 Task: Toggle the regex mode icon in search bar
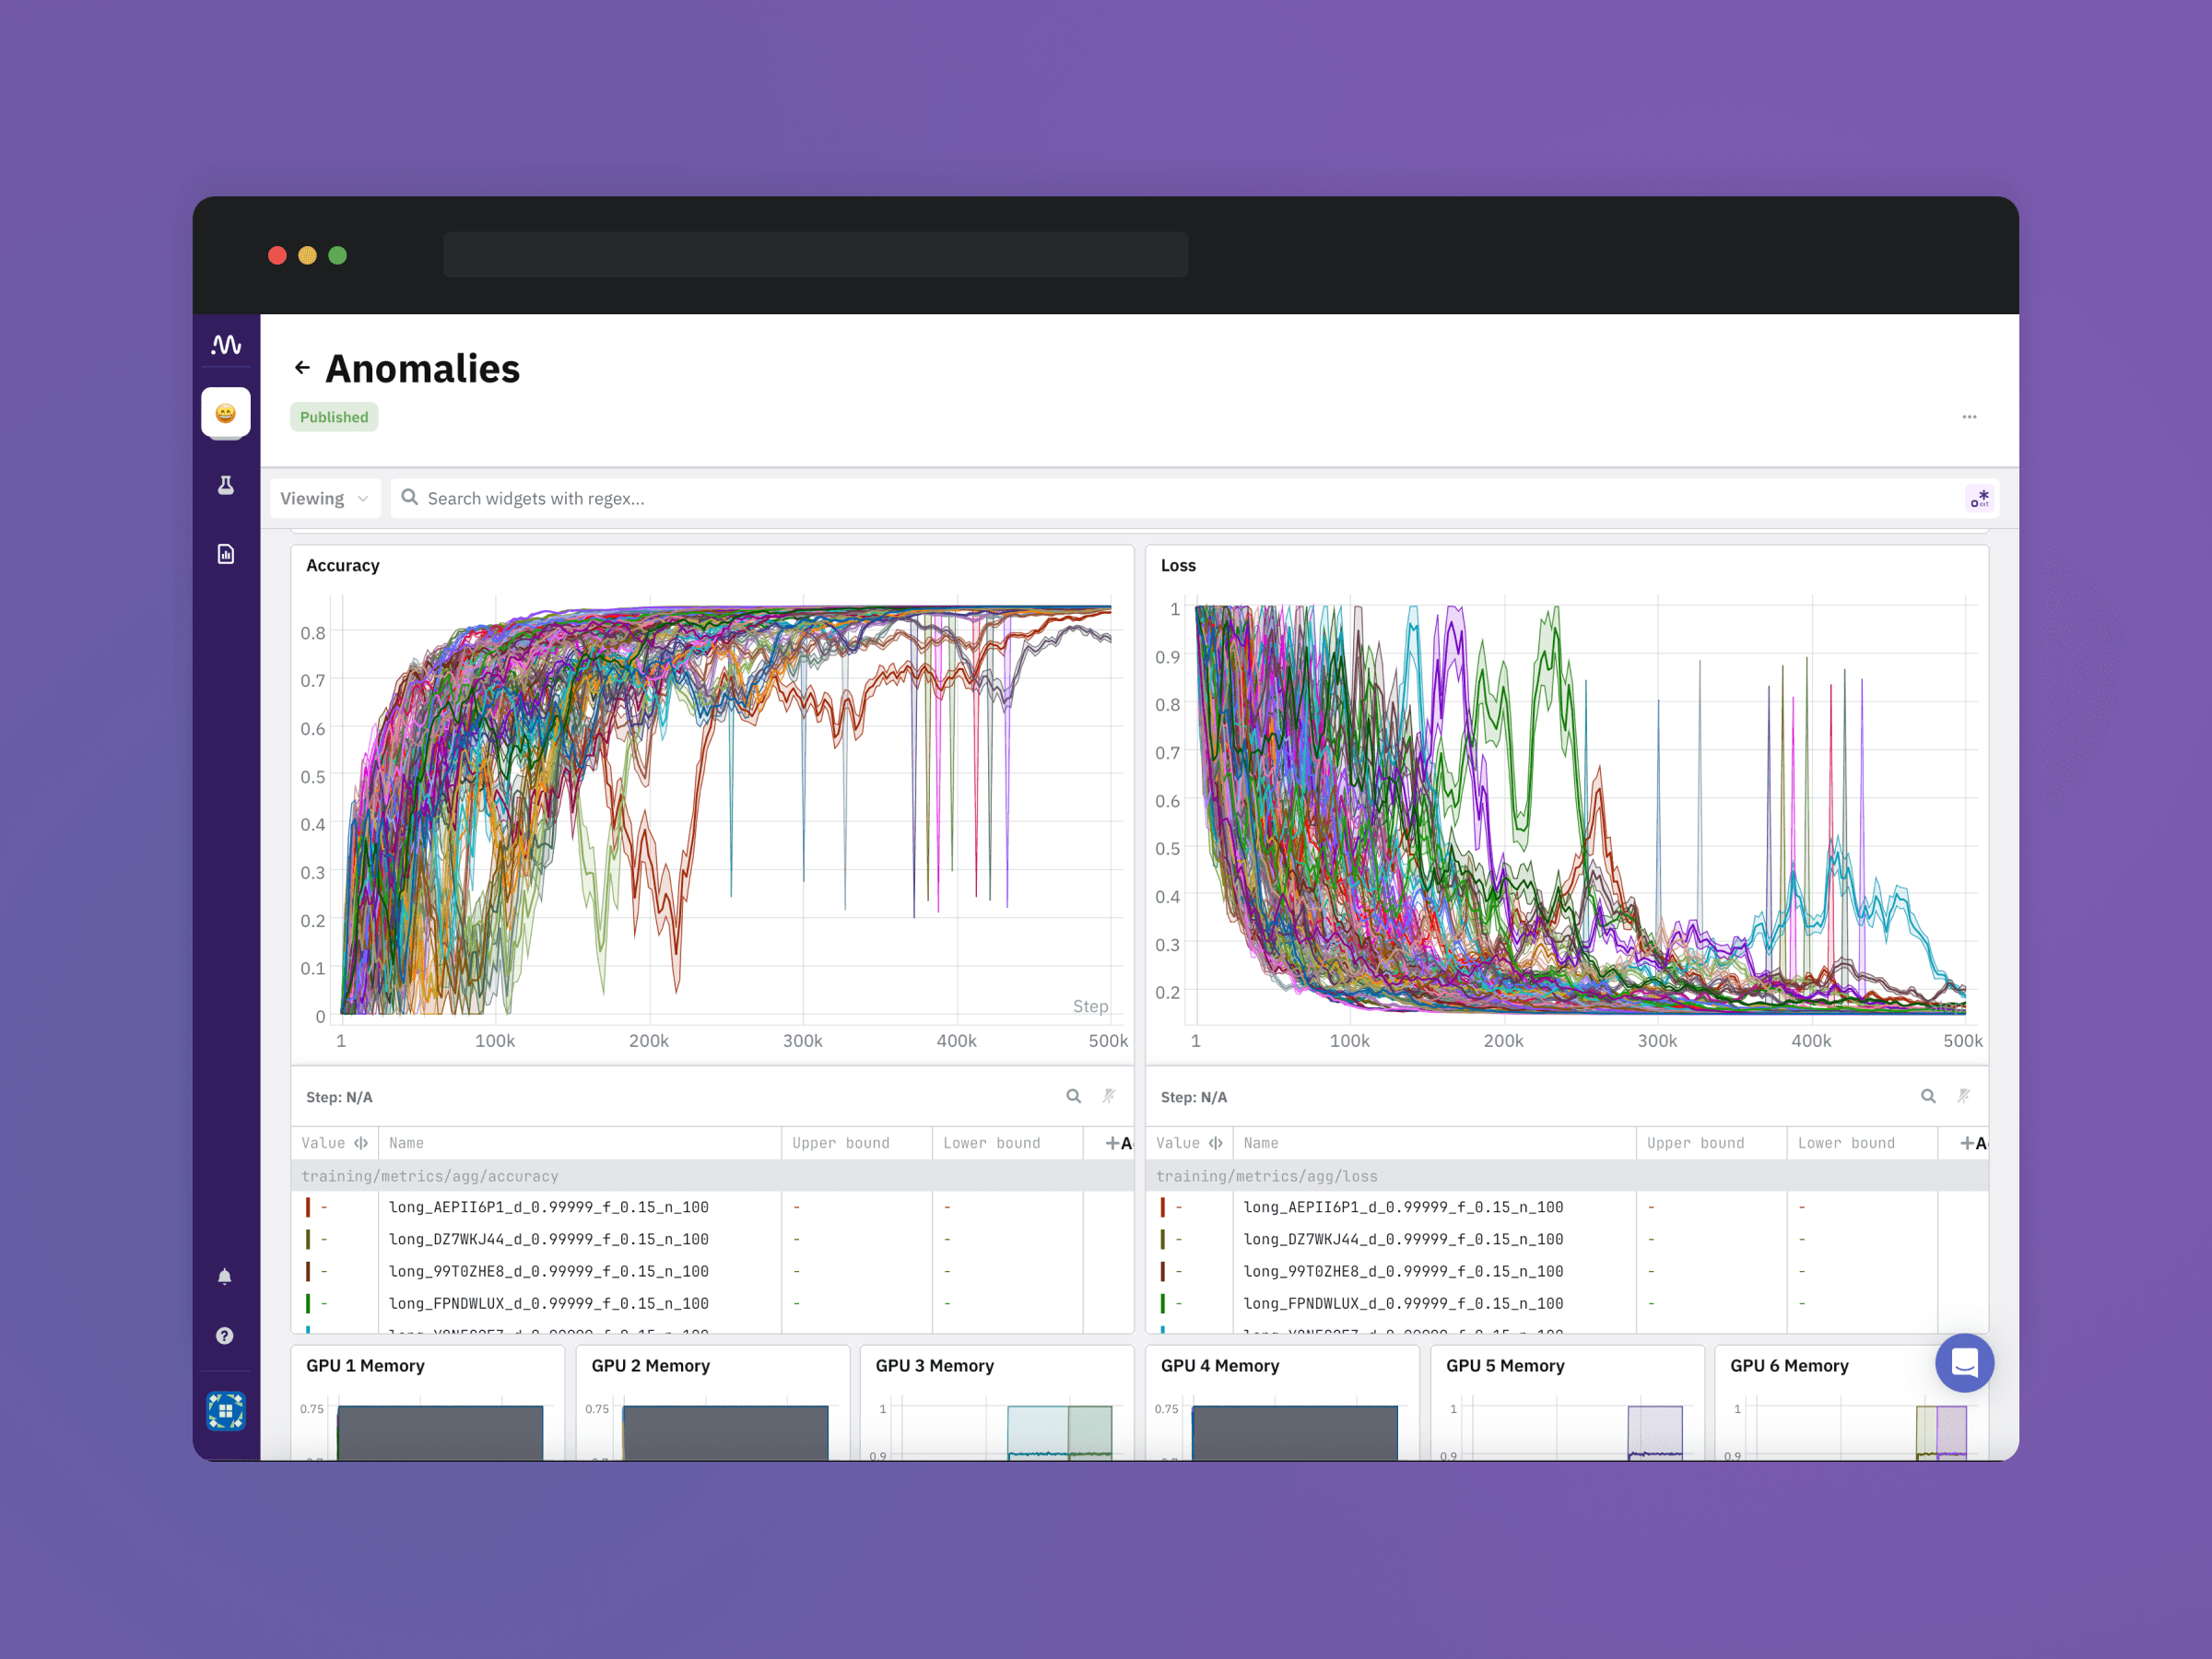(x=1979, y=498)
